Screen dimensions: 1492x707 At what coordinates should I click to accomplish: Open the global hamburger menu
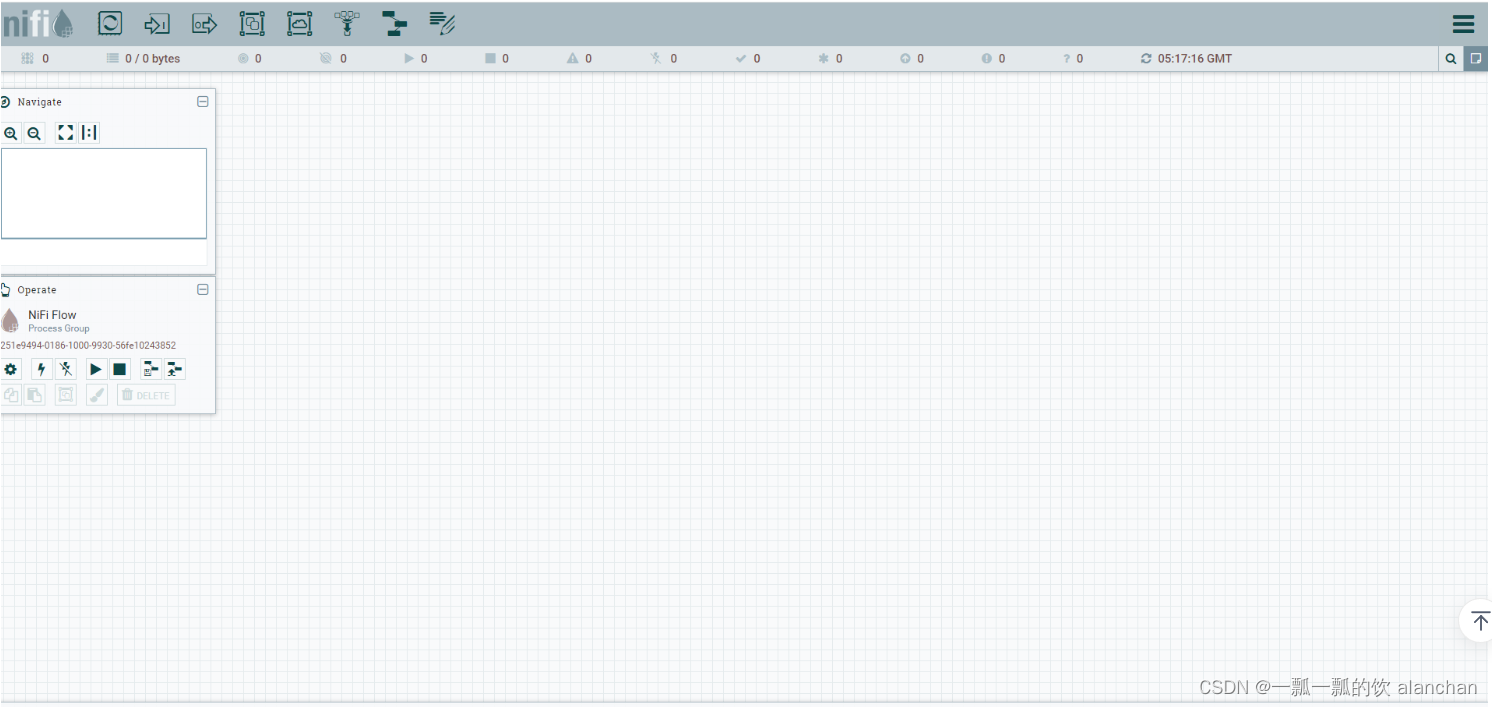pos(1464,24)
